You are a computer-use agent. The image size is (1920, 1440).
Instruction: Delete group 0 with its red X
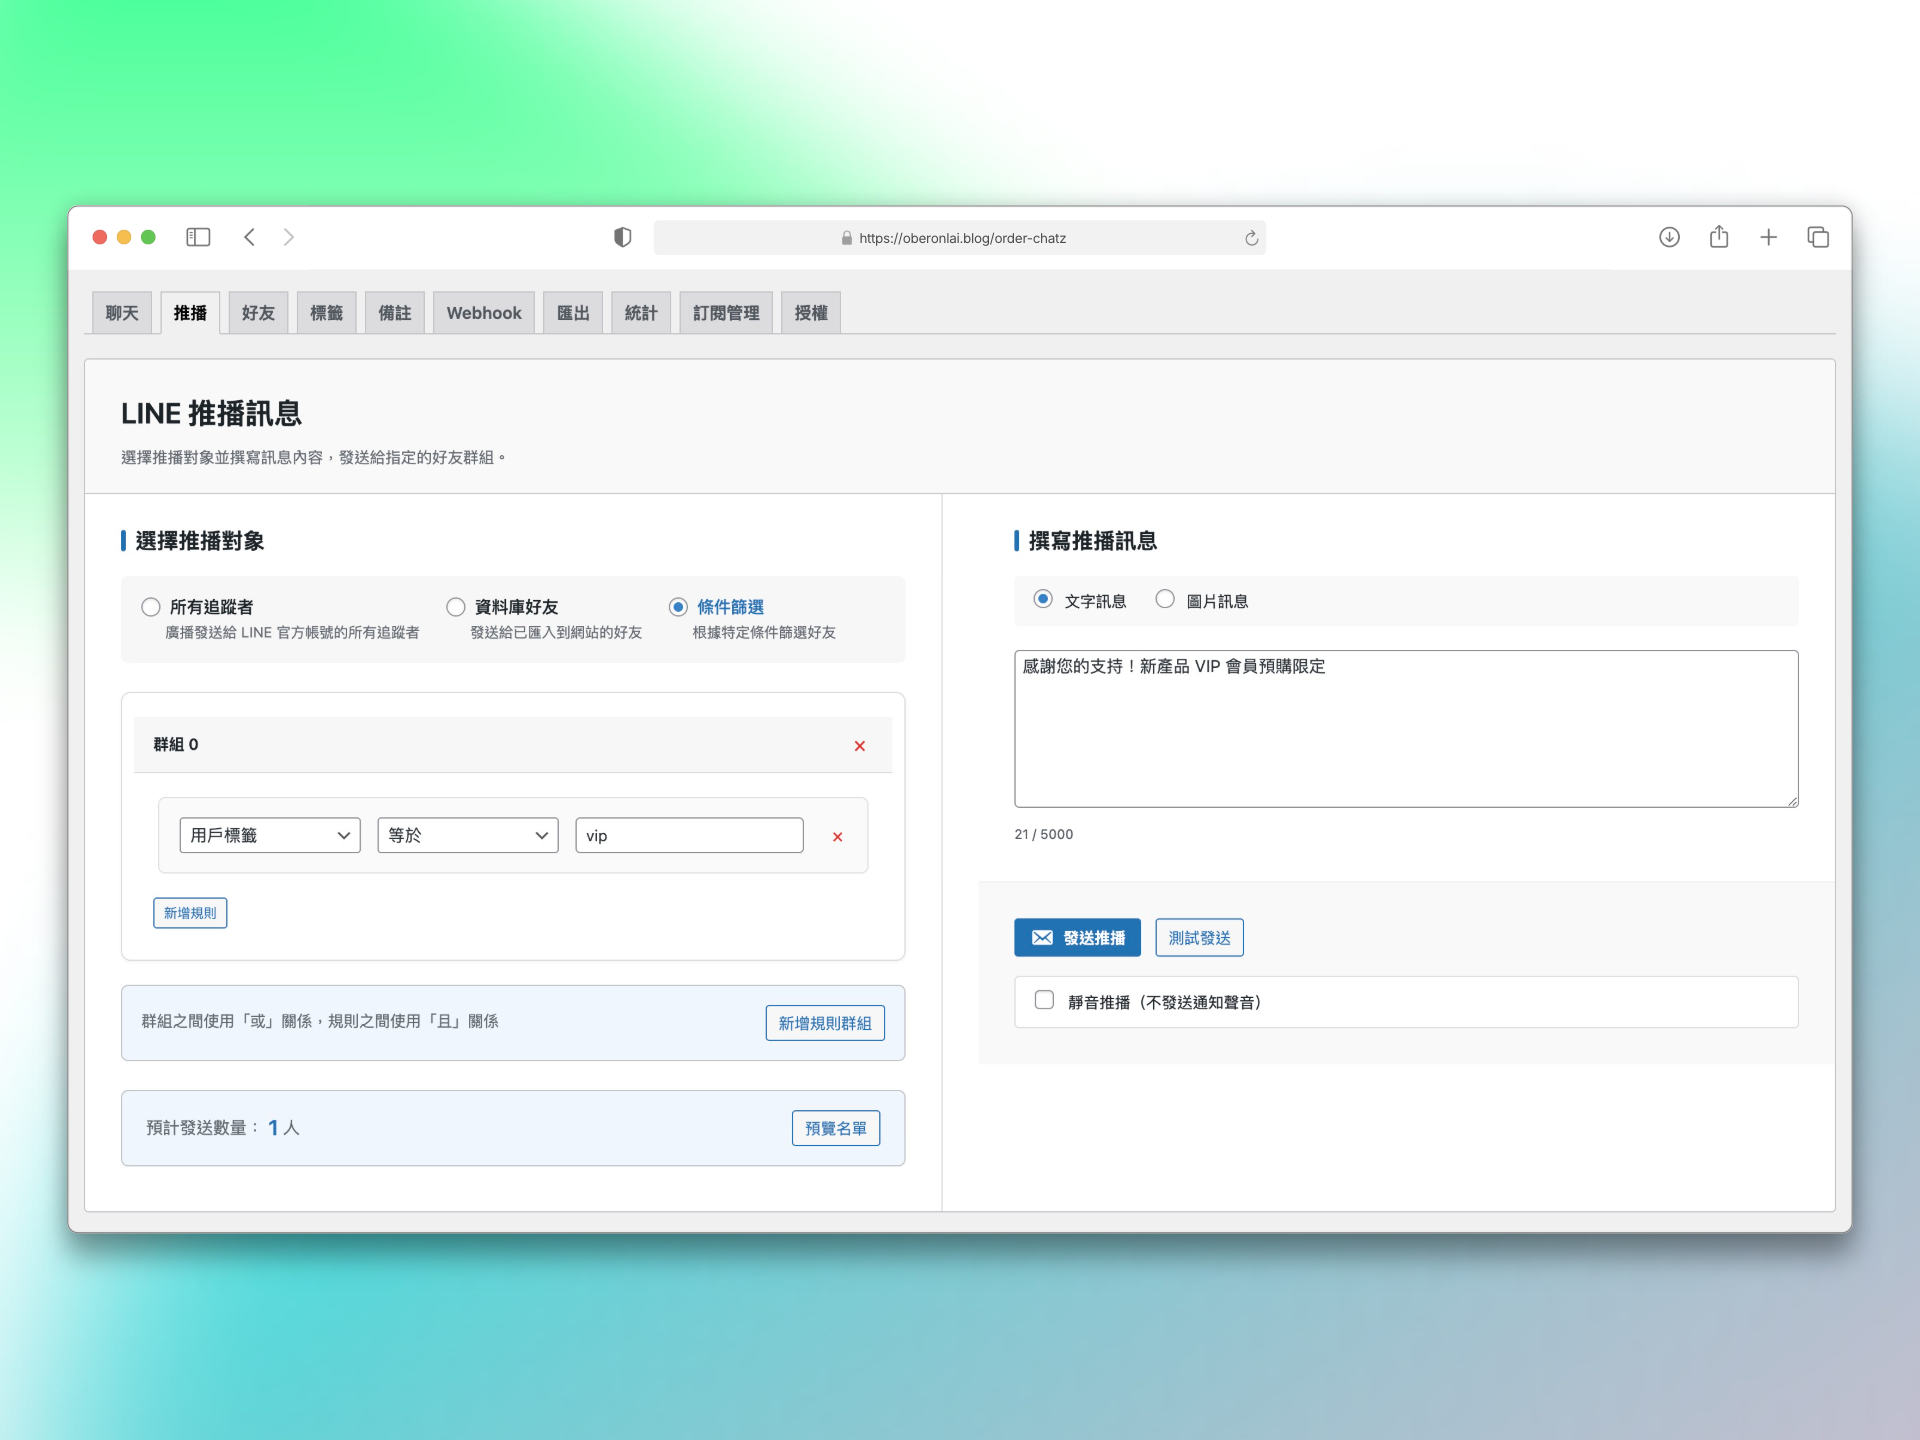click(x=860, y=746)
